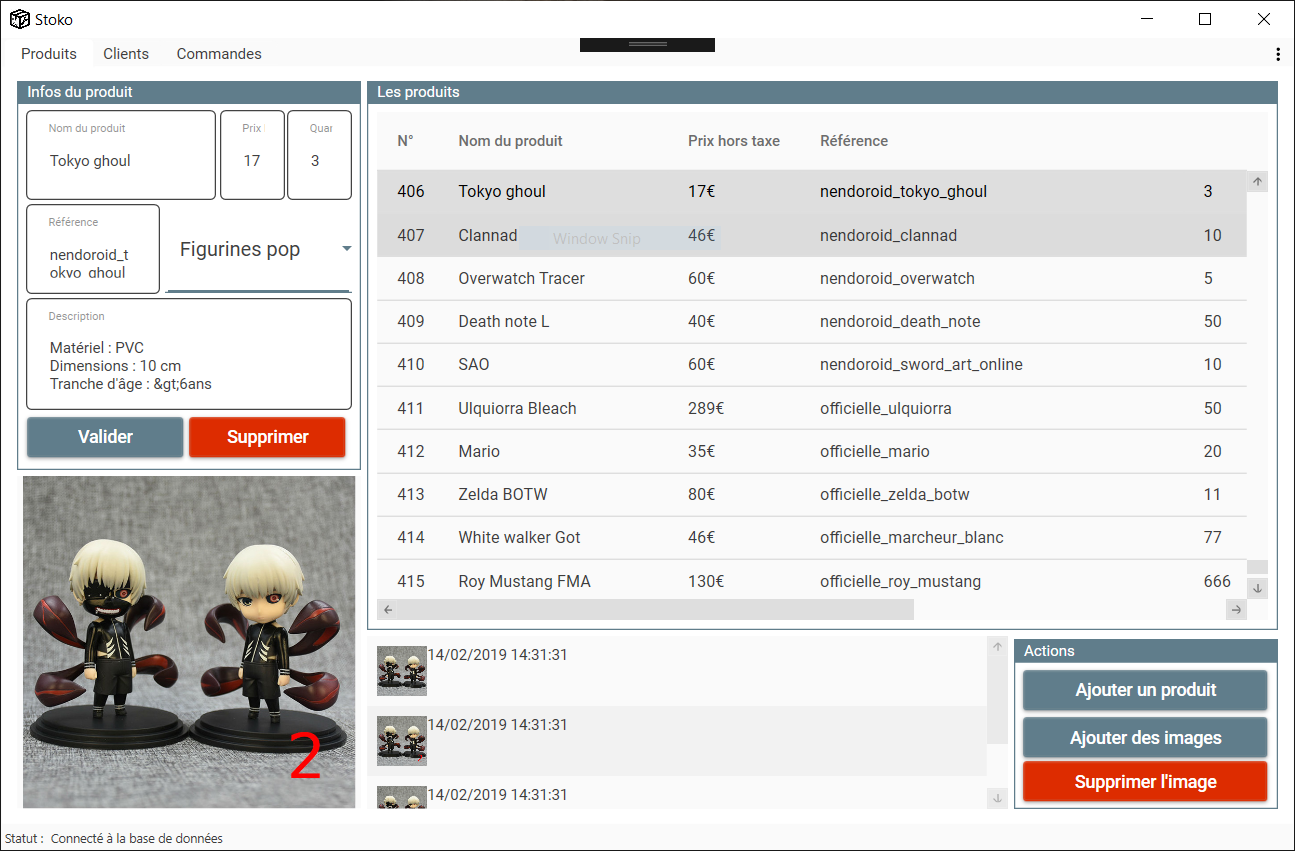Click the 289€ price cell
Image resolution: width=1295 pixels, height=851 pixels.
click(x=706, y=408)
